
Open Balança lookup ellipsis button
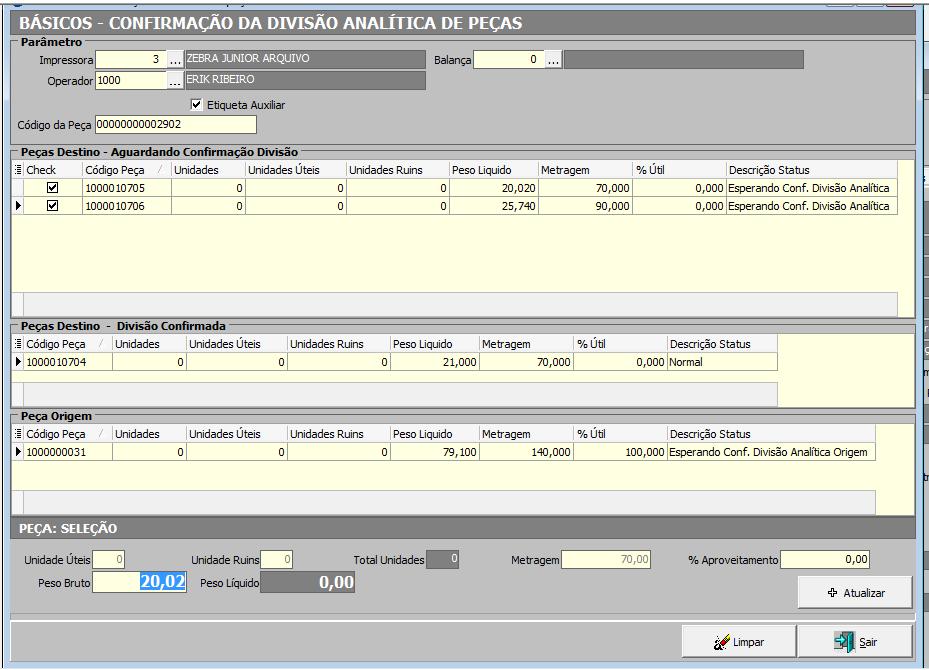click(x=553, y=60)
